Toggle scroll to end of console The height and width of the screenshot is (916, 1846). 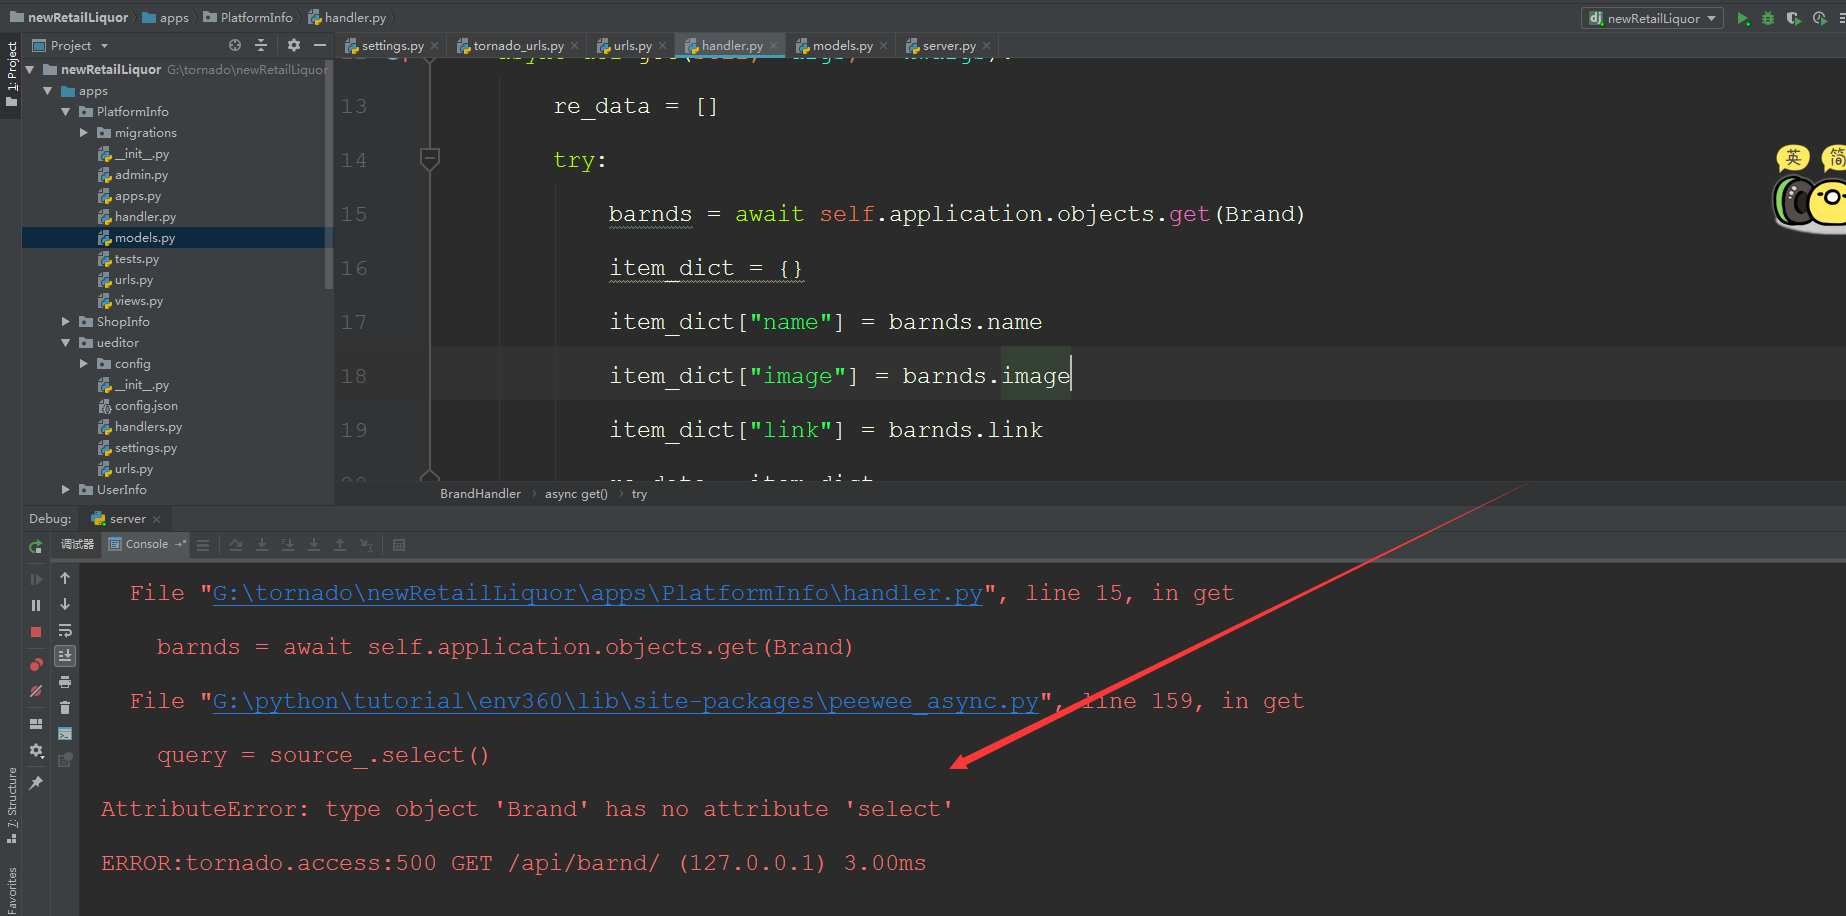pyautogui.click(x=65, y=656)
